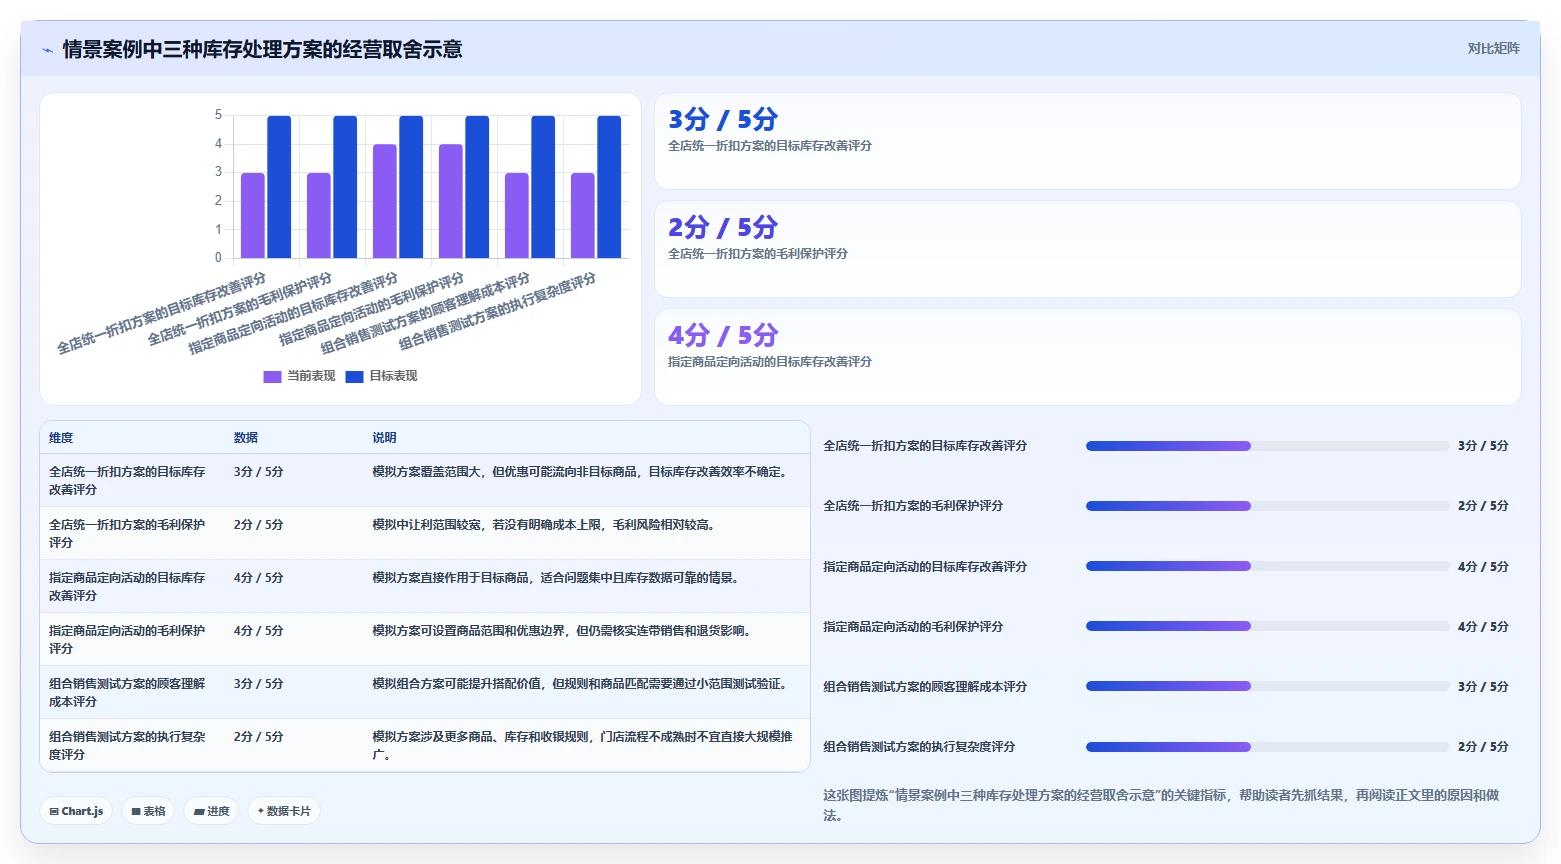
Task: Click description starting 模拟组合方案可能提升搭配价值
Action: (x=581, y=684)
